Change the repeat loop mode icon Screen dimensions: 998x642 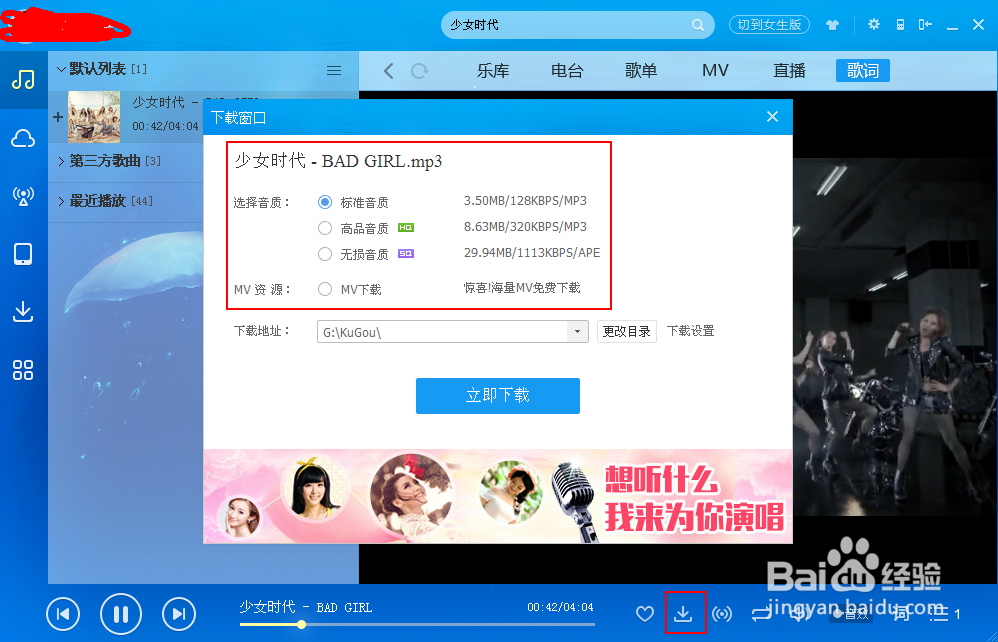761,614
